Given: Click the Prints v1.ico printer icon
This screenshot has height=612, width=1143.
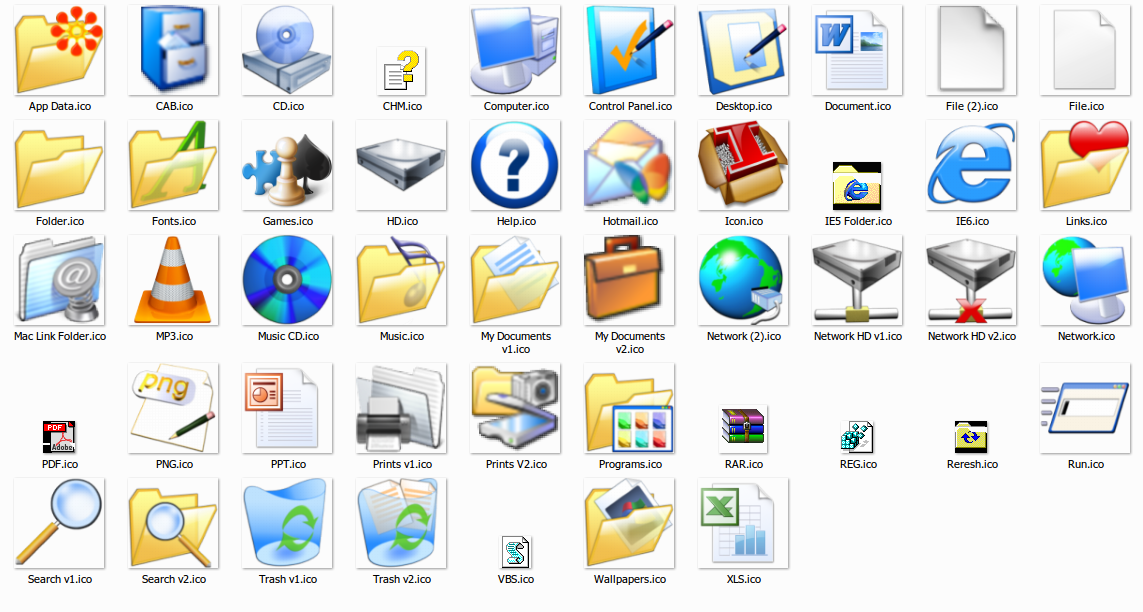Looking at the screenshot, I should (x=402, y=409).
